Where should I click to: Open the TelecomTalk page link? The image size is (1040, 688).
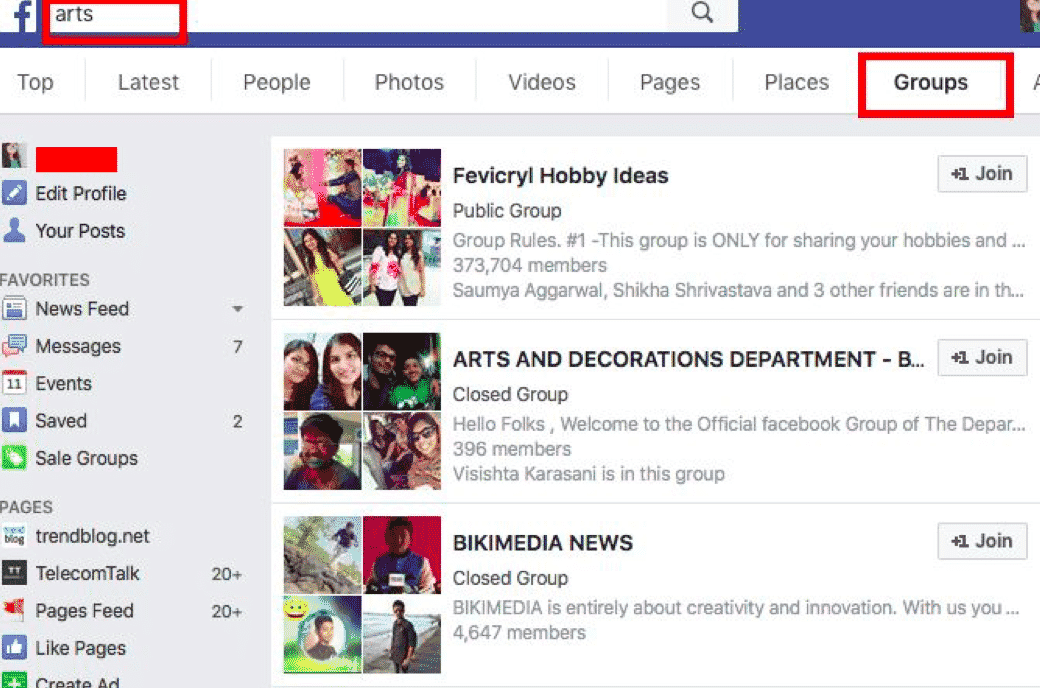[x=88, y=573]
